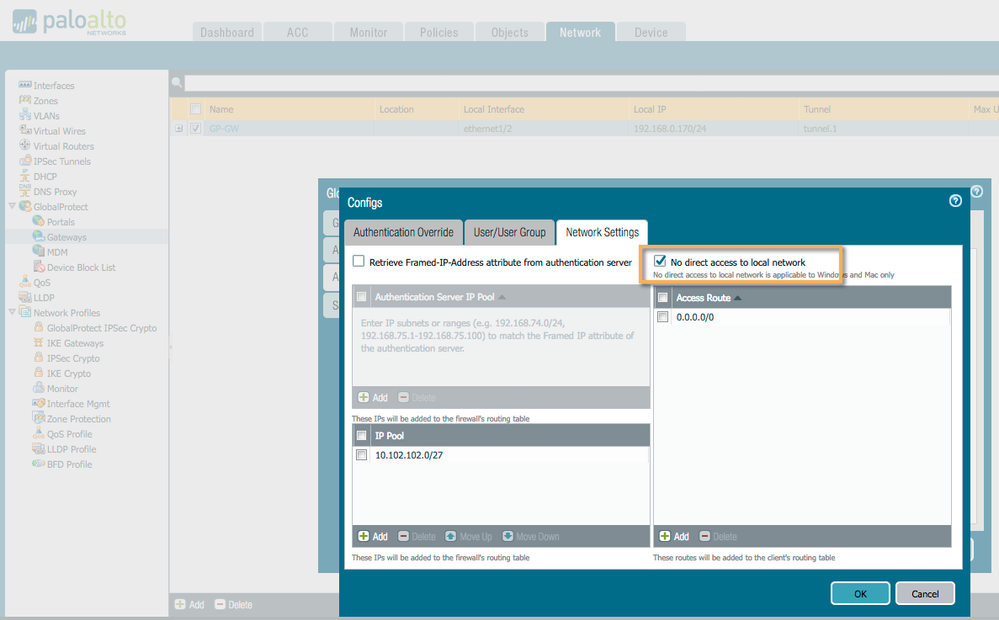Image resolution: width=999 pixels, height=620 pixels.
Task: Open the Interfaces sidebar item
Action: tap(54, 85)
